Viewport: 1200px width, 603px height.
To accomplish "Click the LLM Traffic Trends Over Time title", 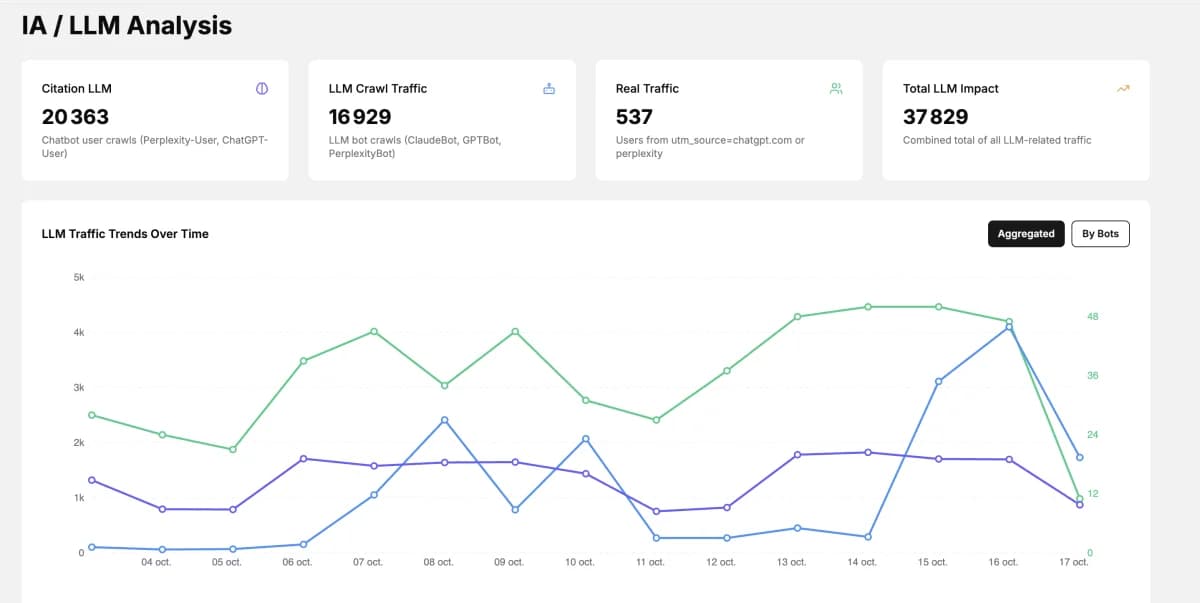I will [125, 234].
